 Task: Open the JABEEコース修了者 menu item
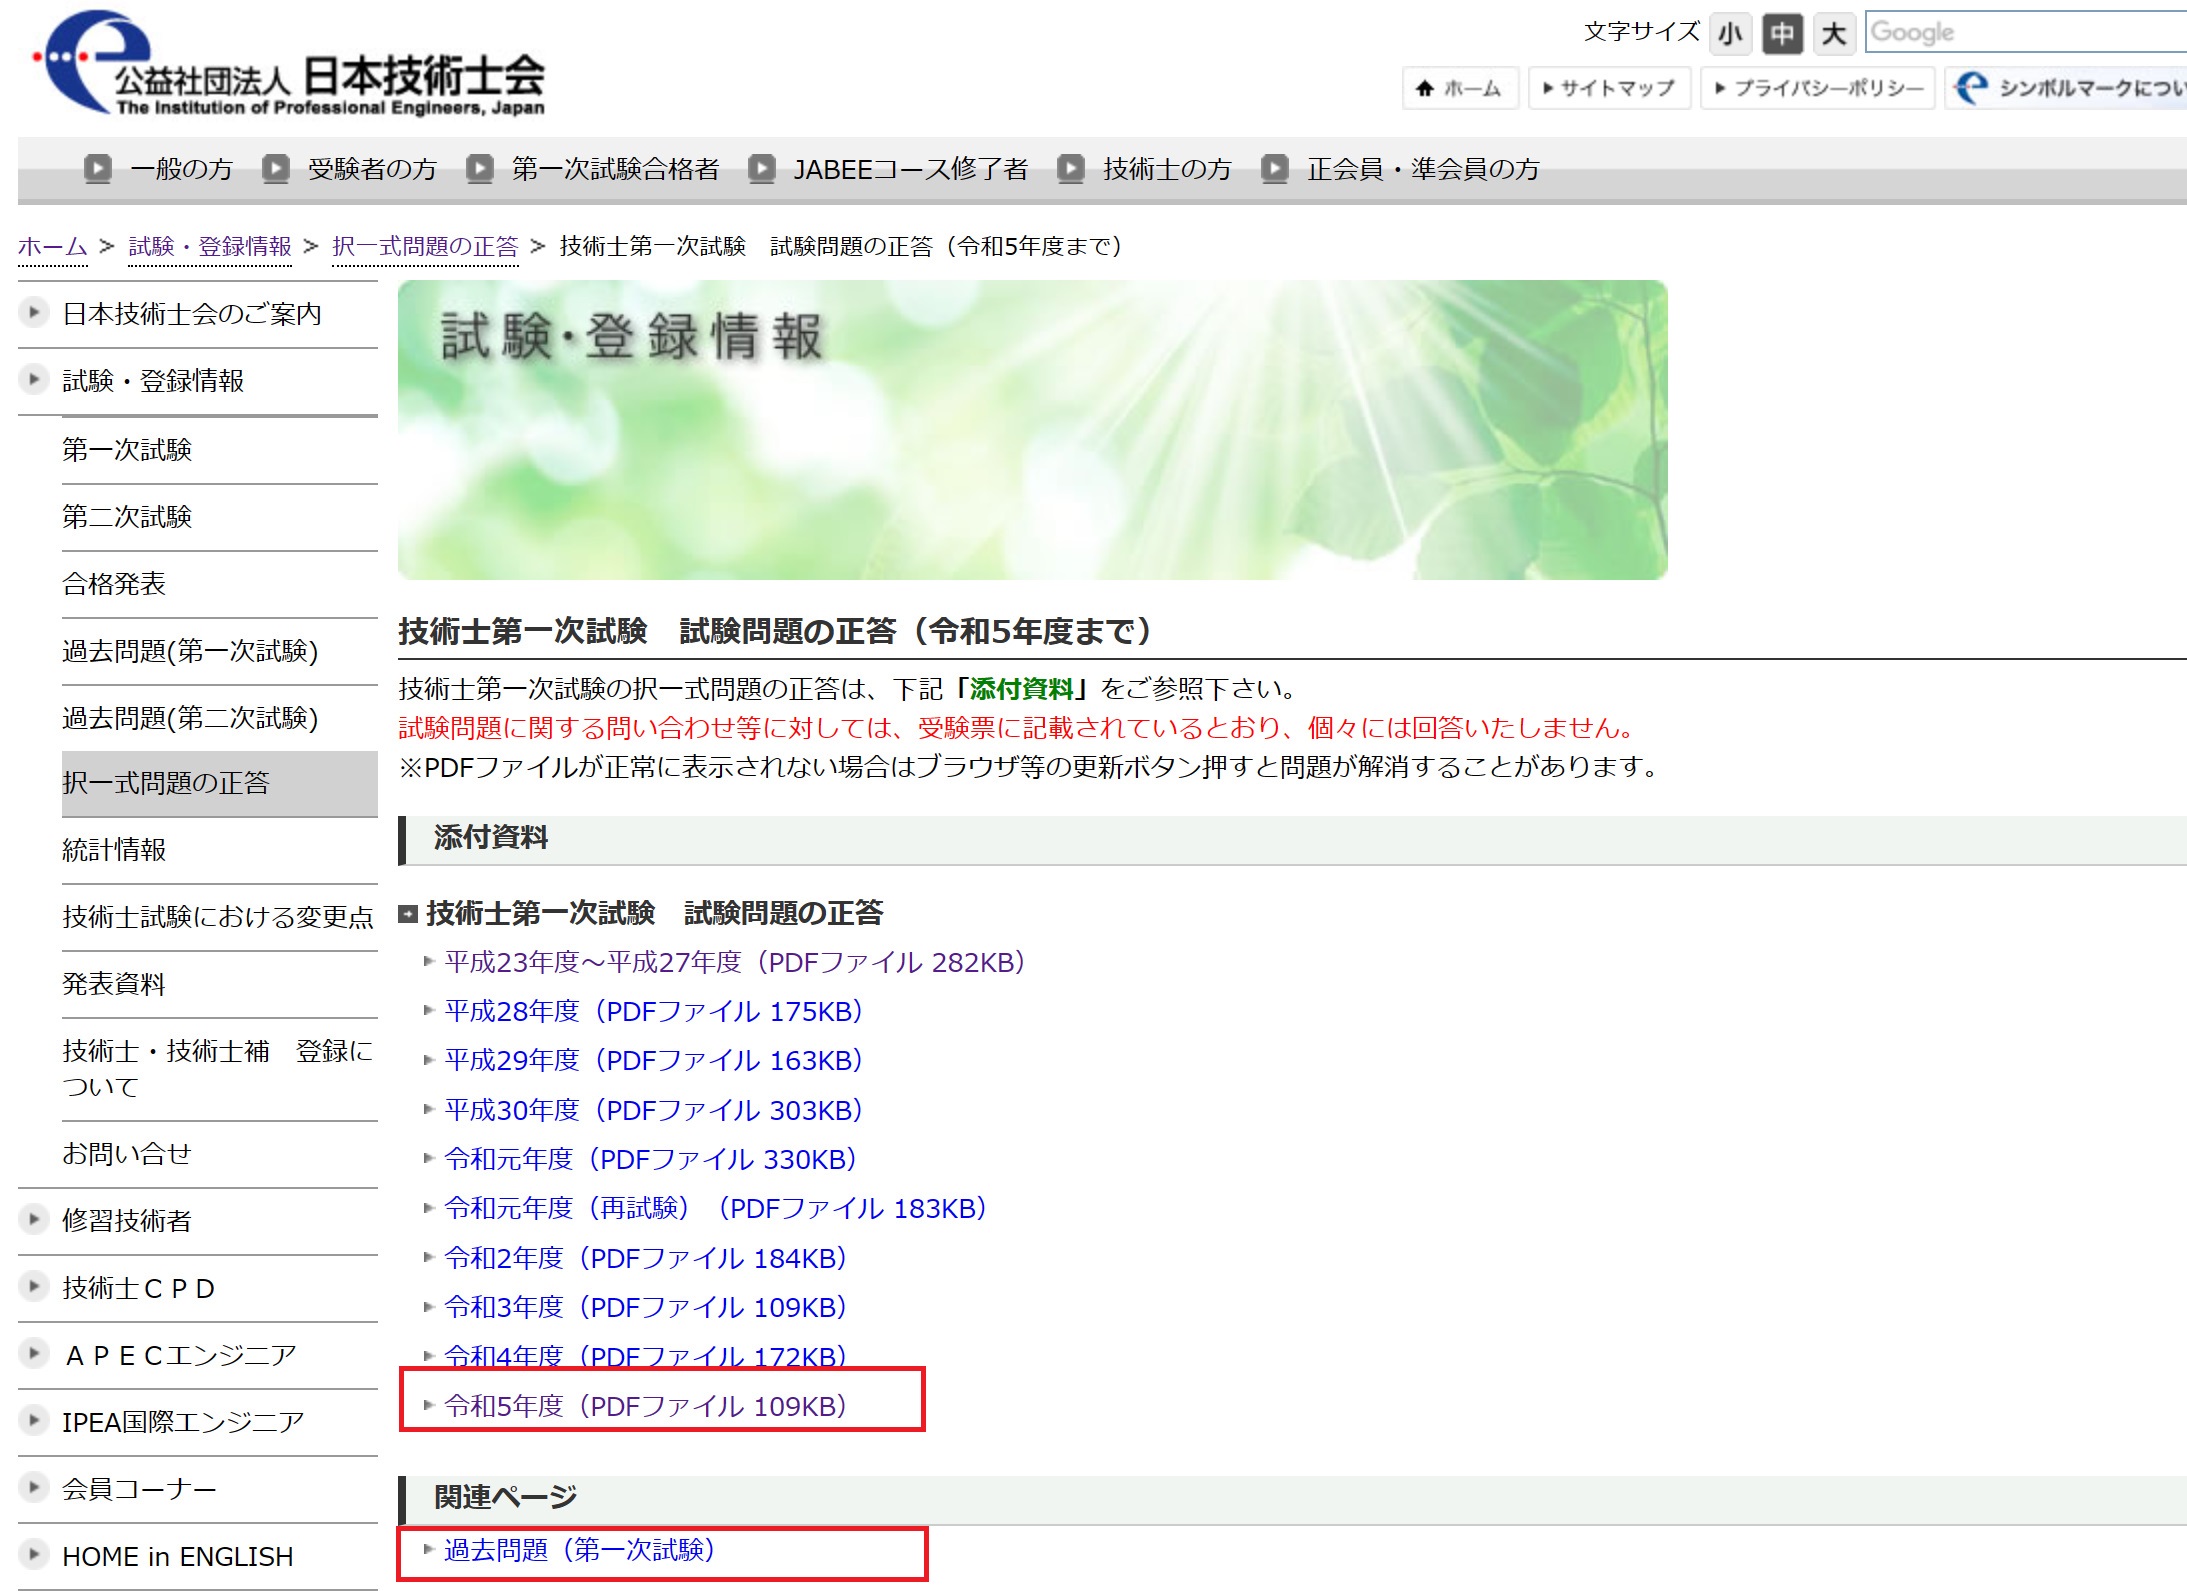(911, 169)
